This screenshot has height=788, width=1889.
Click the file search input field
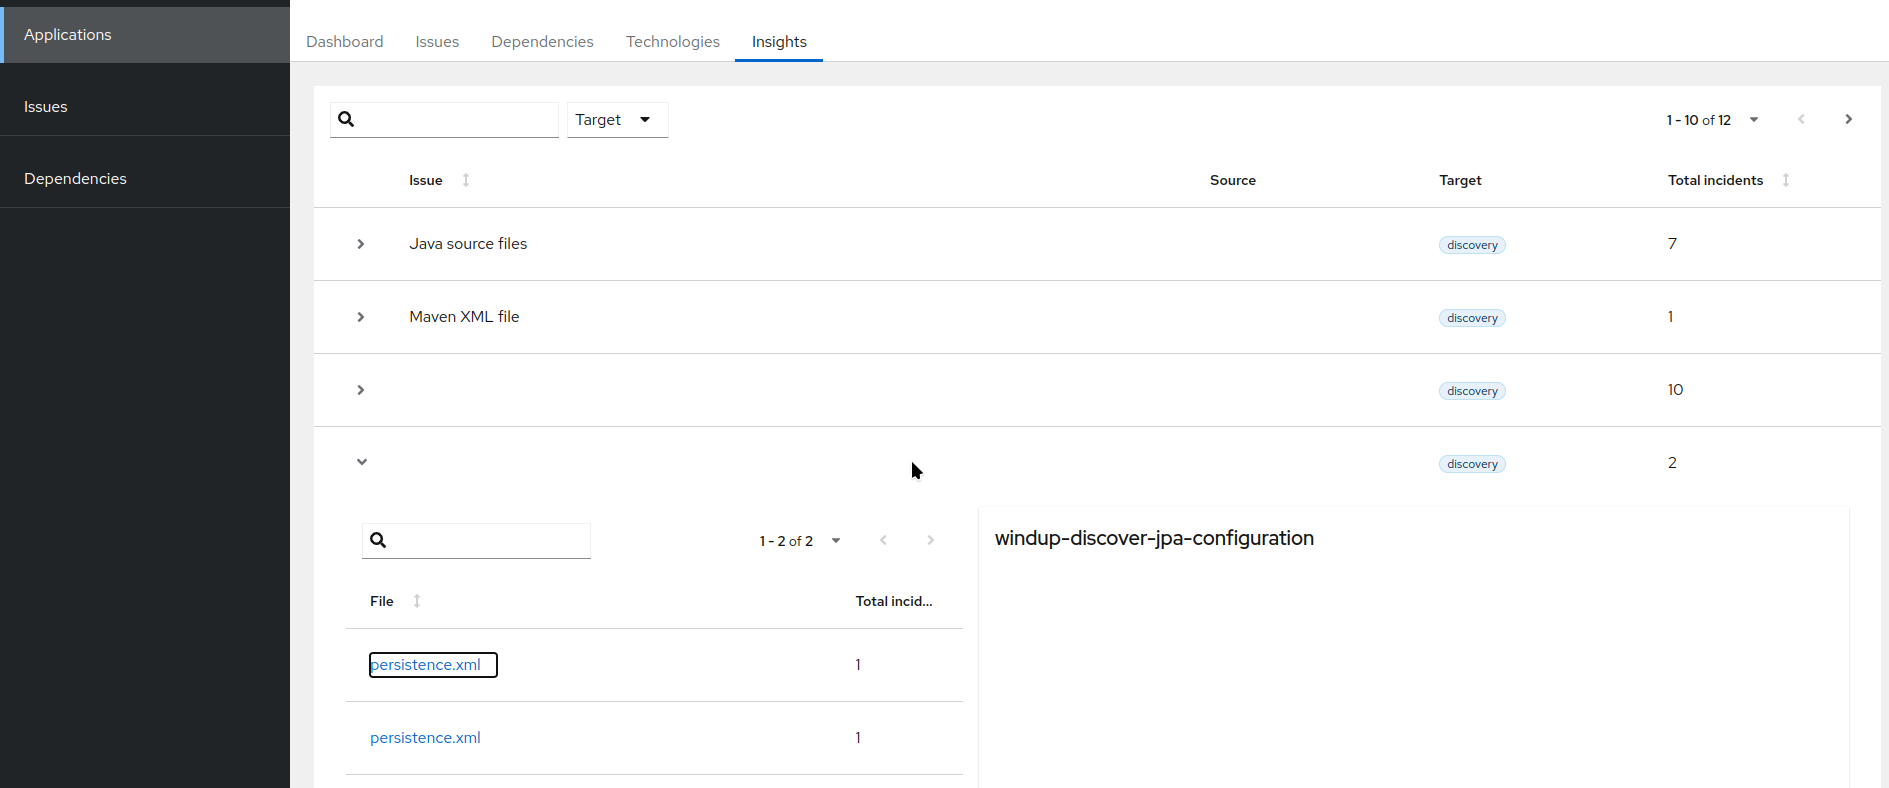(x=488, y=541)
